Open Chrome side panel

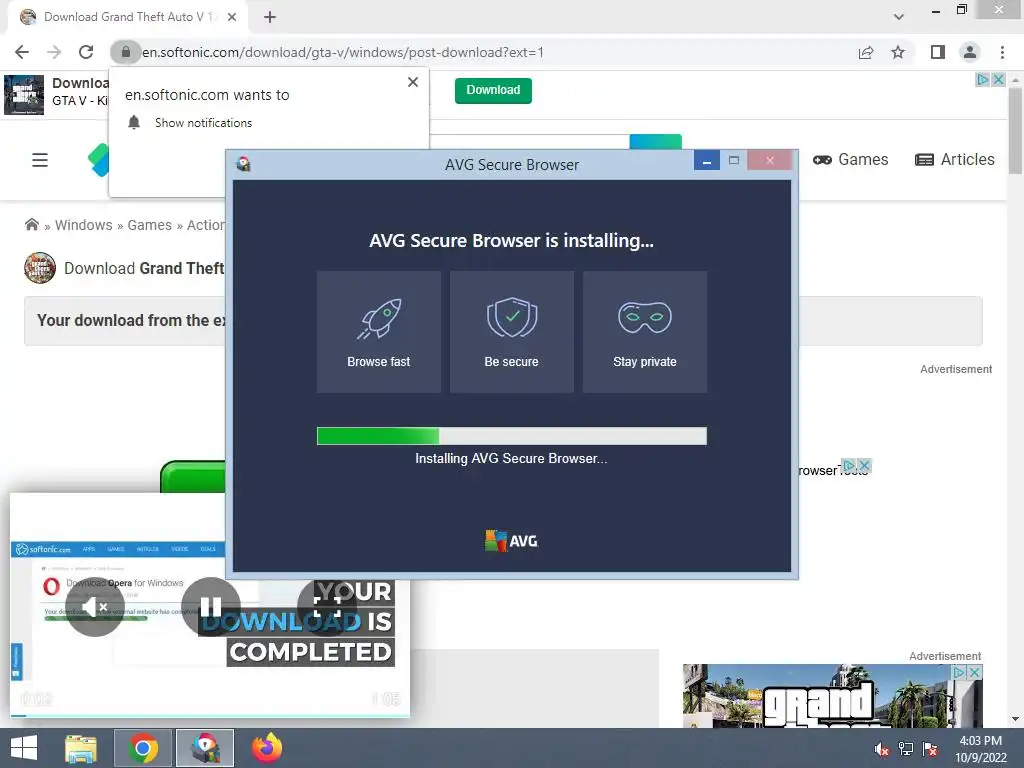(938, 52)
